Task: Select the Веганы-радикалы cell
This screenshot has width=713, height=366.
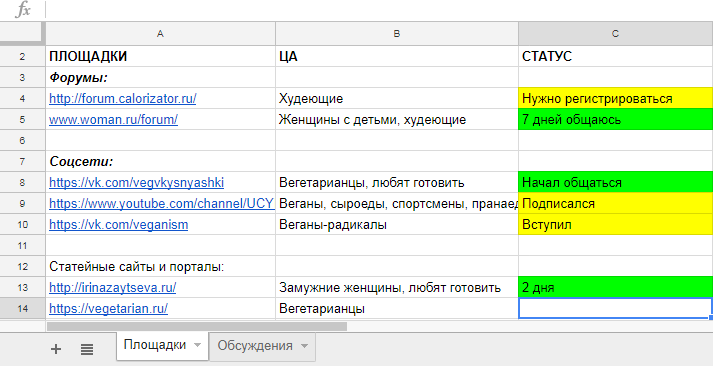Action: point(397,225)
